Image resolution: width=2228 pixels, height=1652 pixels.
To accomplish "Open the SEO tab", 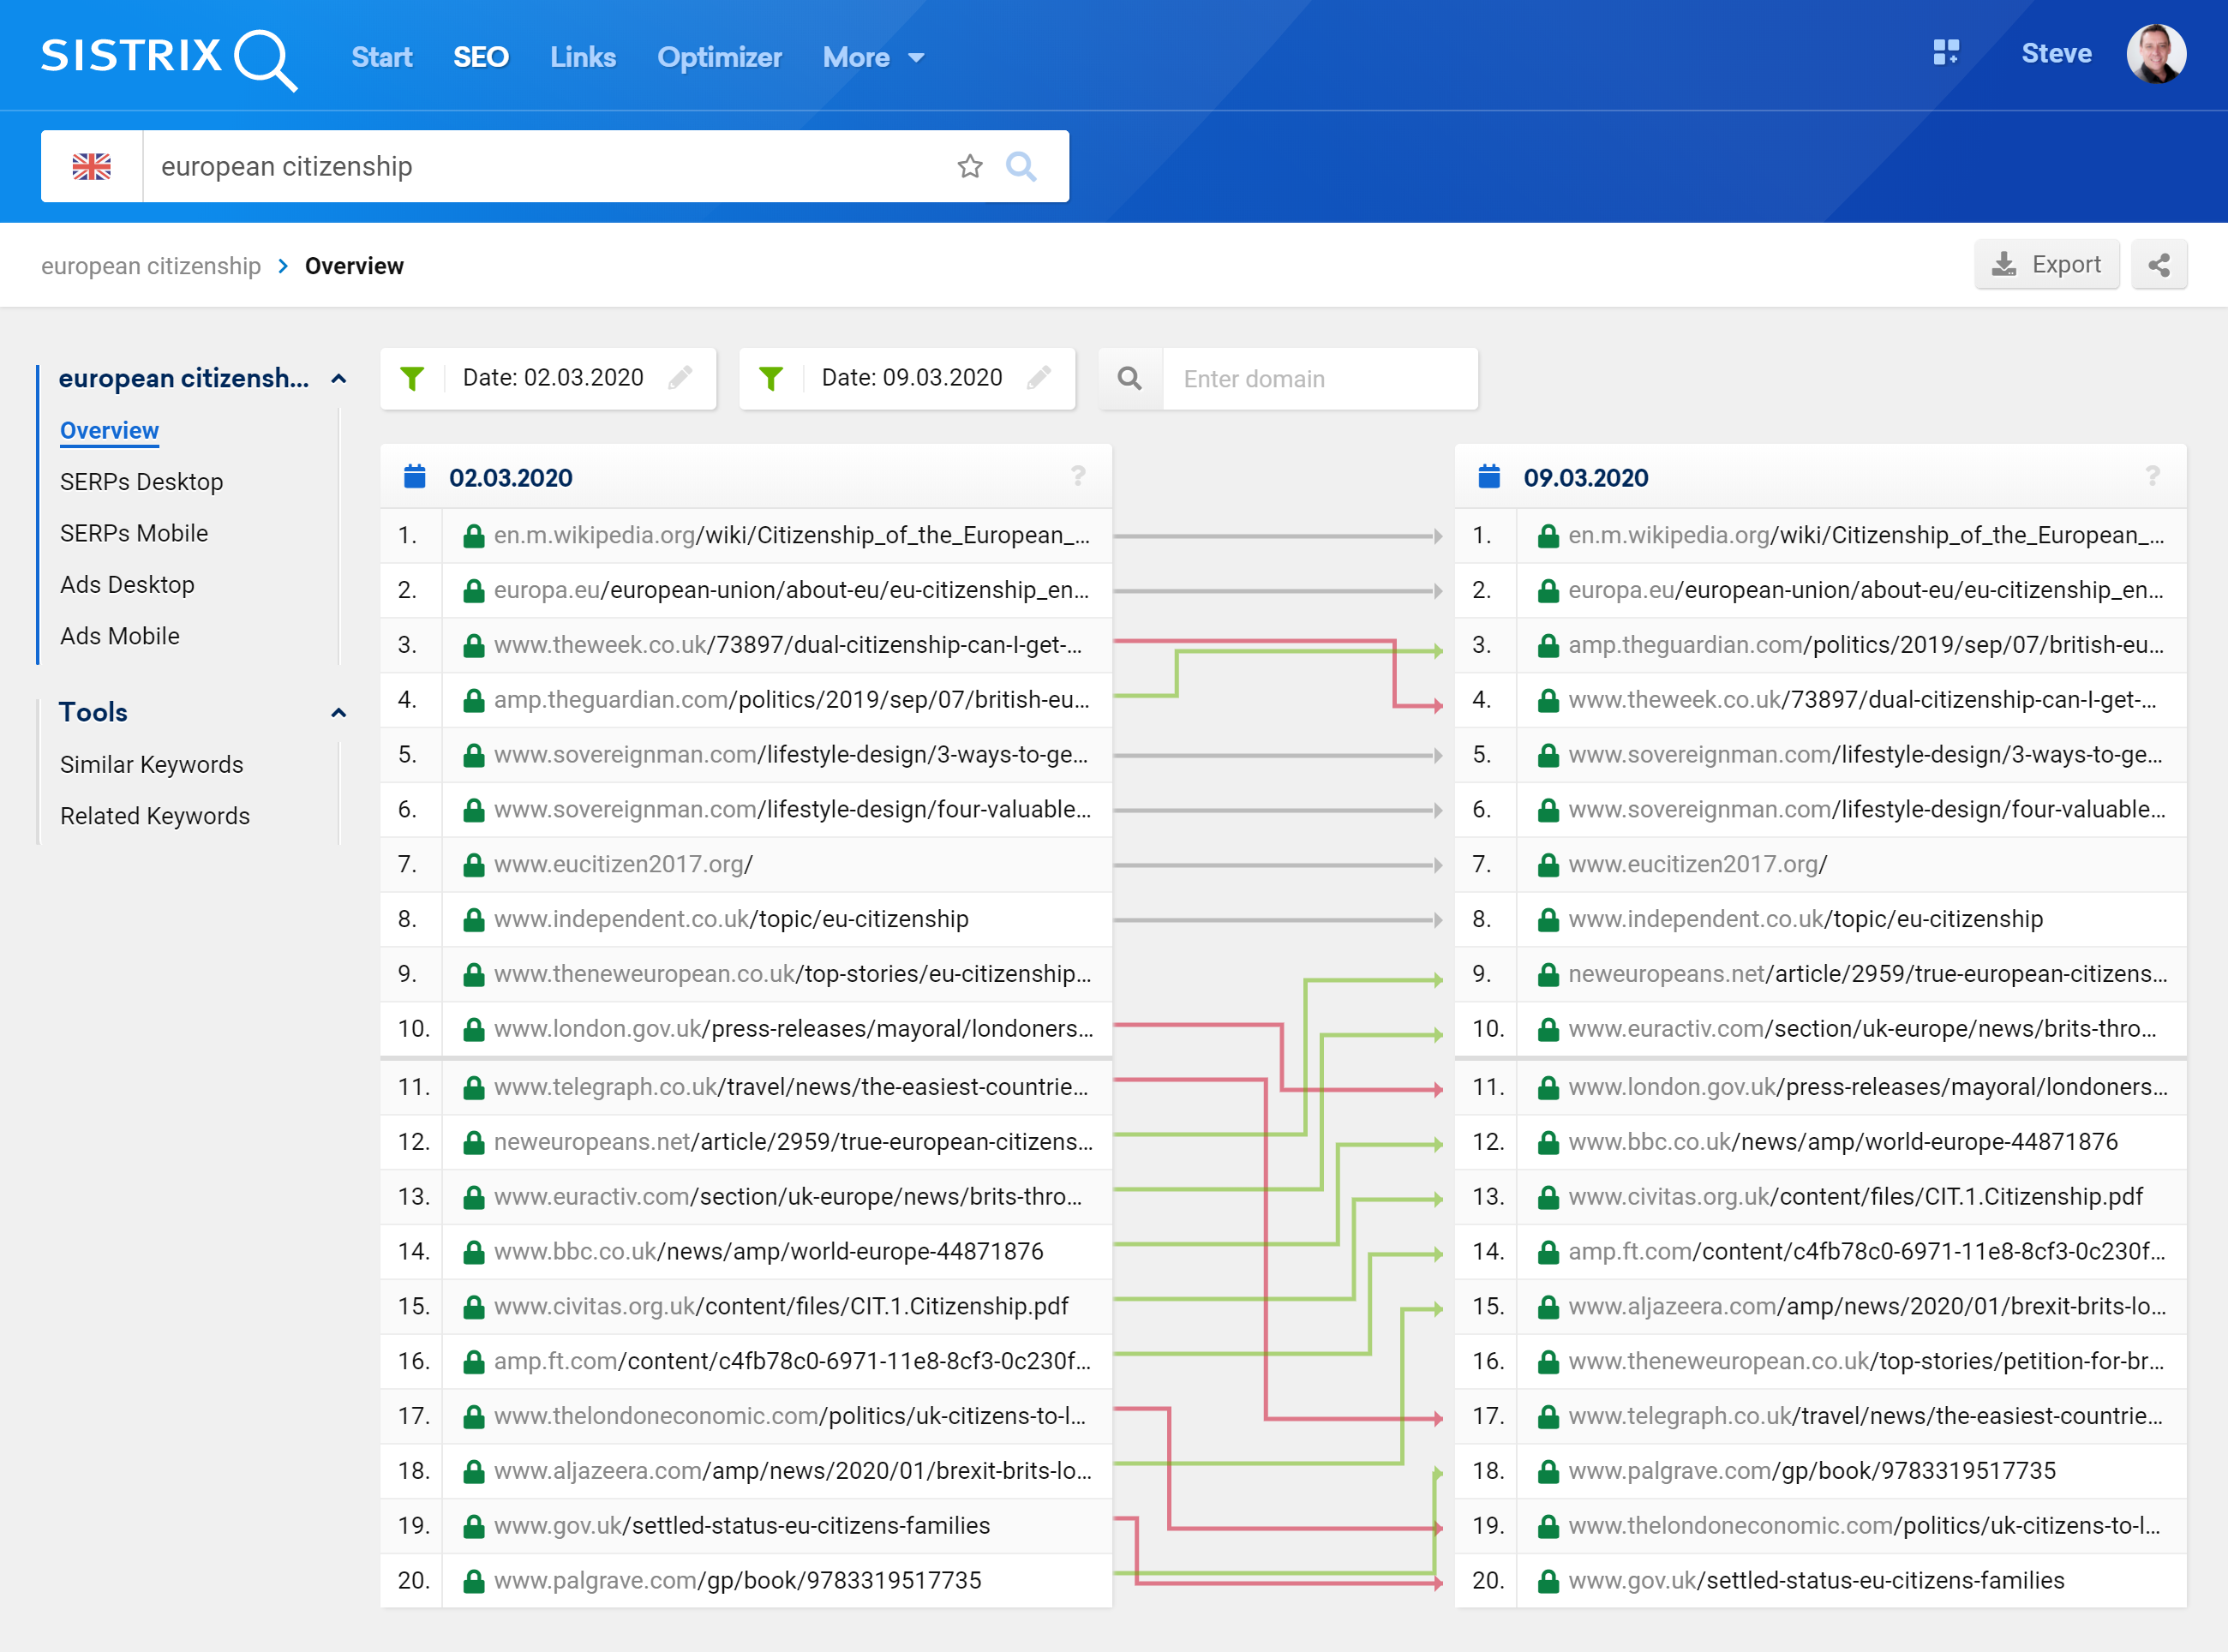I will (481, 58).
